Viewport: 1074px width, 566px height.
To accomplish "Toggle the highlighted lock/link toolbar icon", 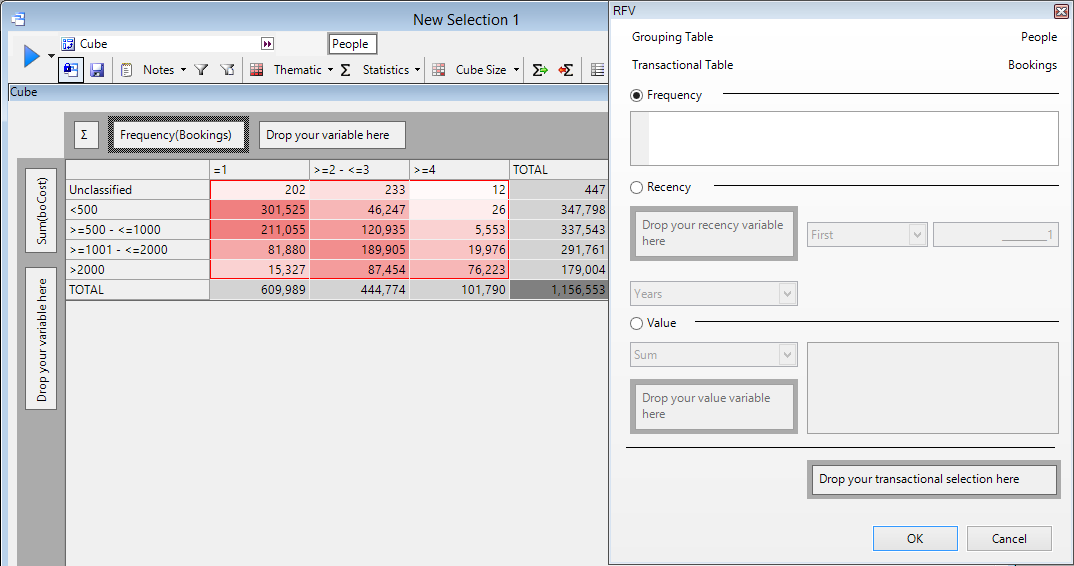I will (x=71, y=70).
